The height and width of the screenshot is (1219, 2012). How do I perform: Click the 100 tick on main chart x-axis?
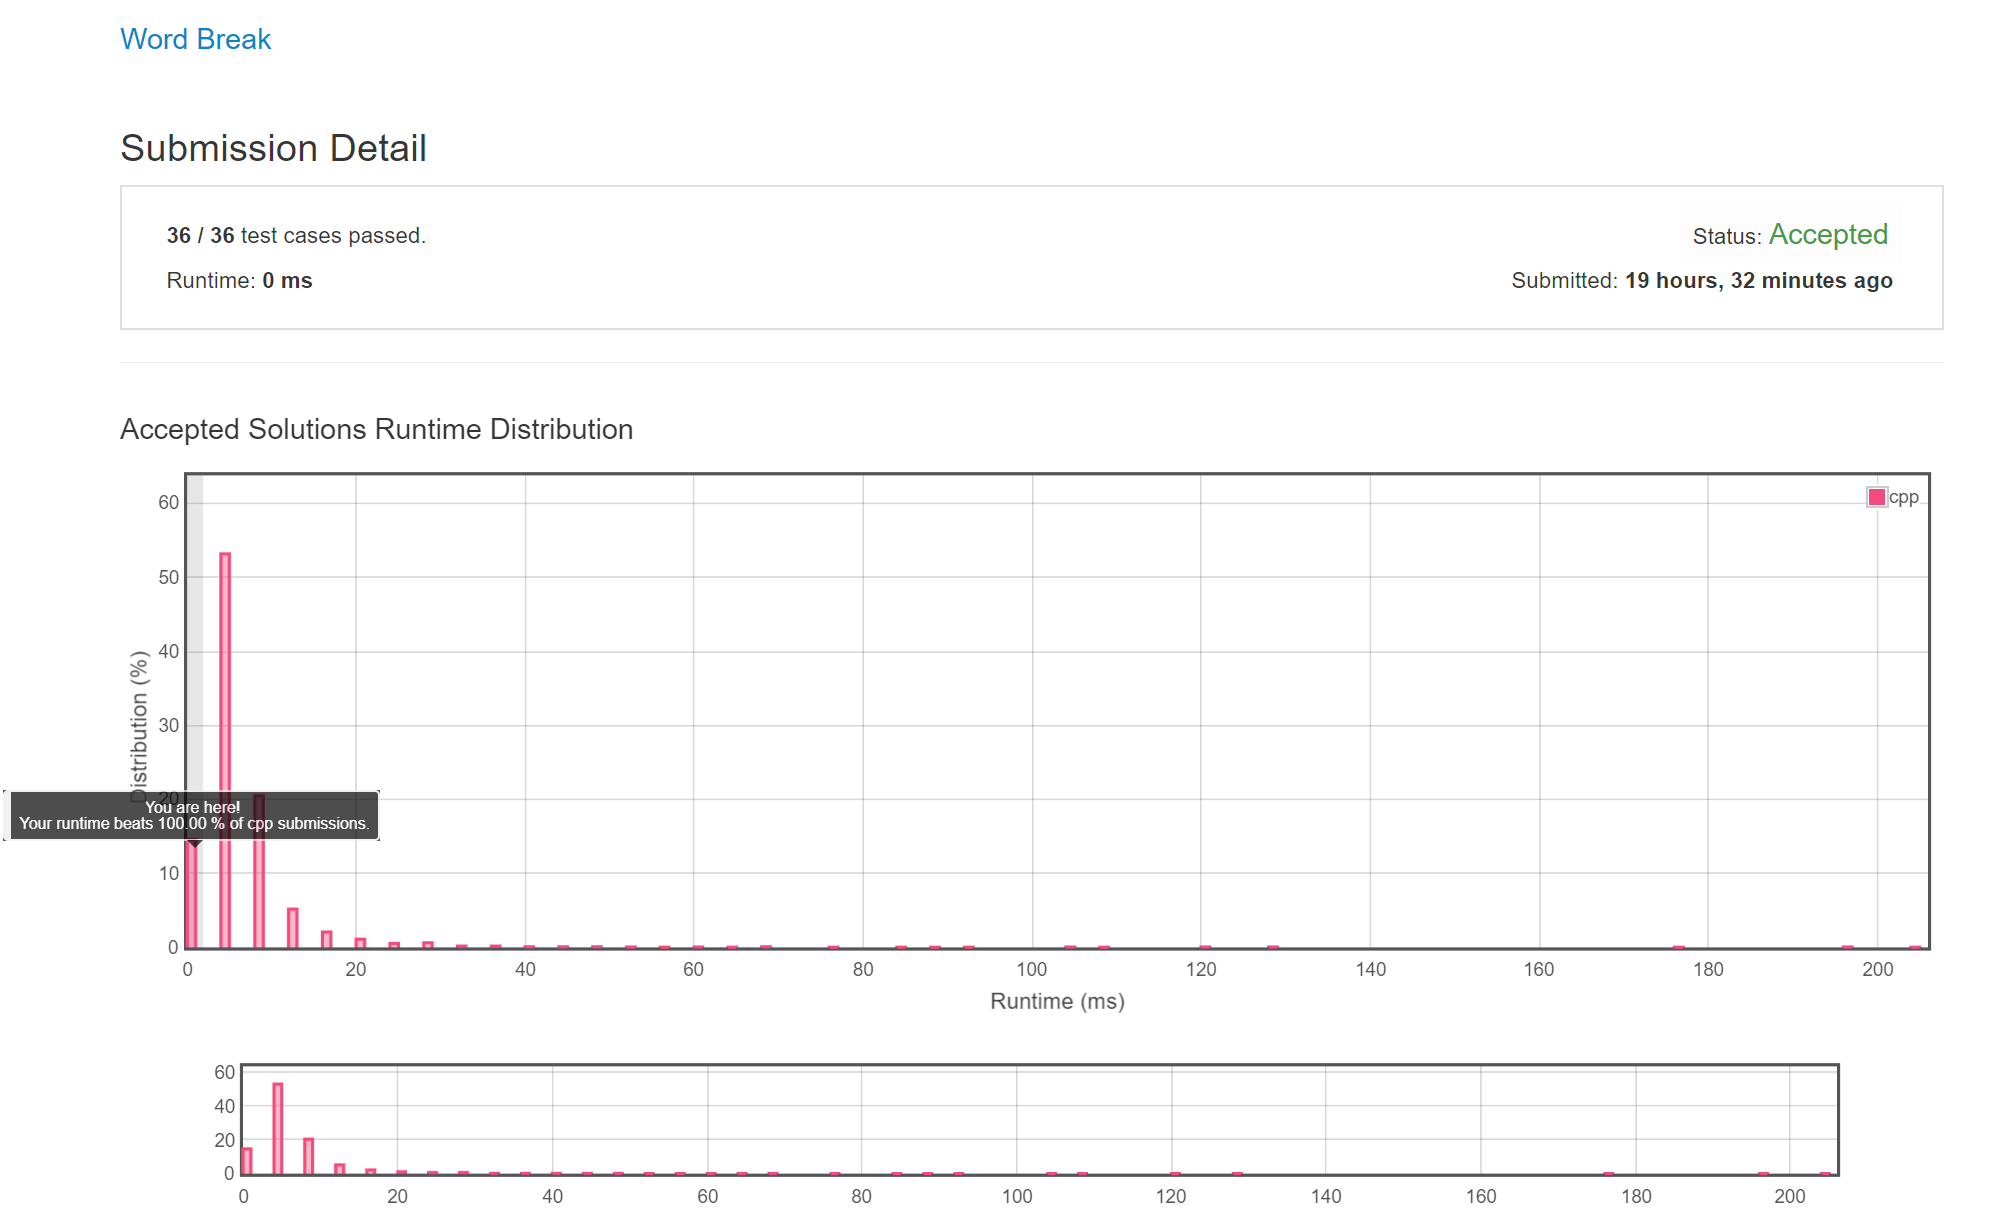point(1032,969)
